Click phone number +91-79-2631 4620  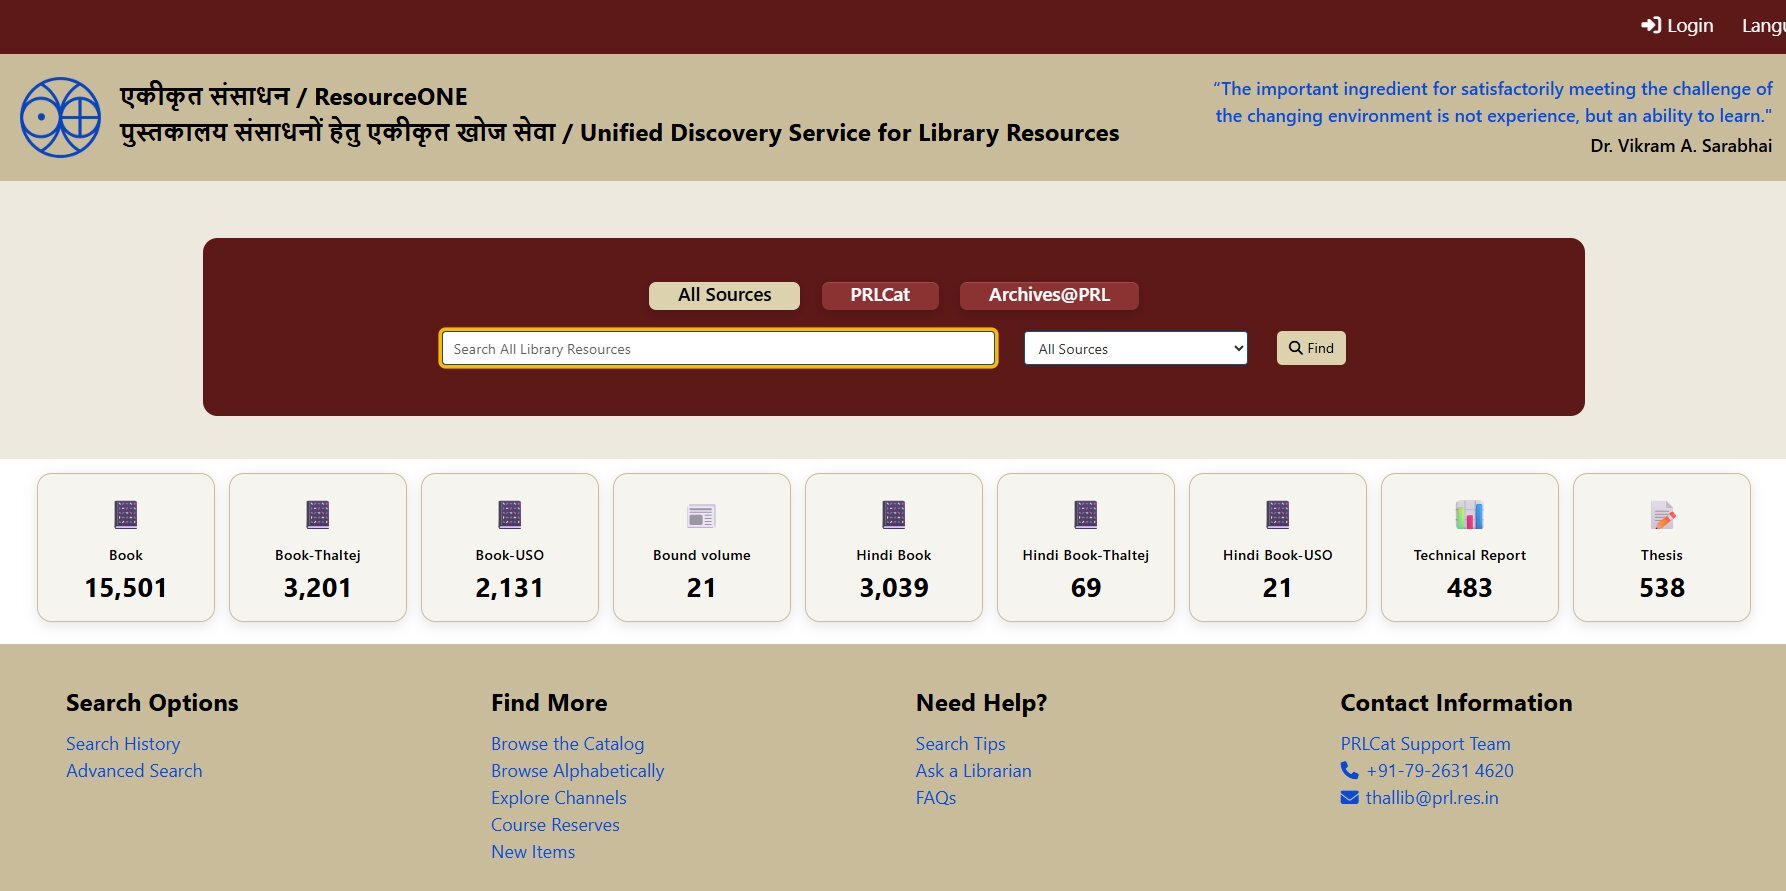1440,771
